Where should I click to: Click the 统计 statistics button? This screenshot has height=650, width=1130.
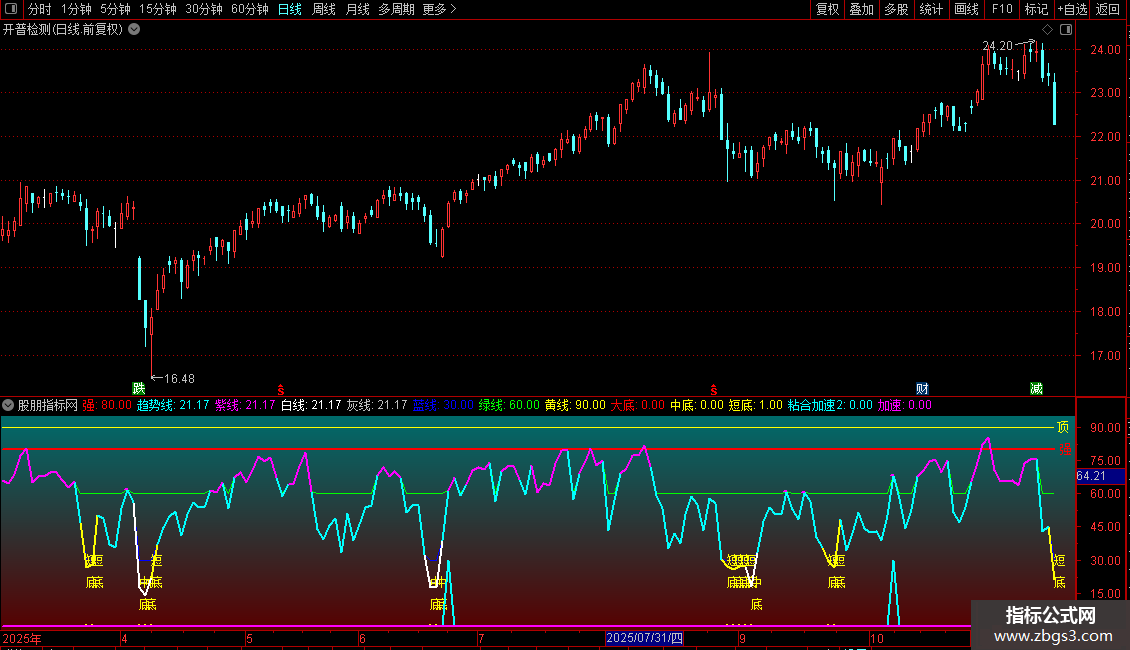(930, 9)
